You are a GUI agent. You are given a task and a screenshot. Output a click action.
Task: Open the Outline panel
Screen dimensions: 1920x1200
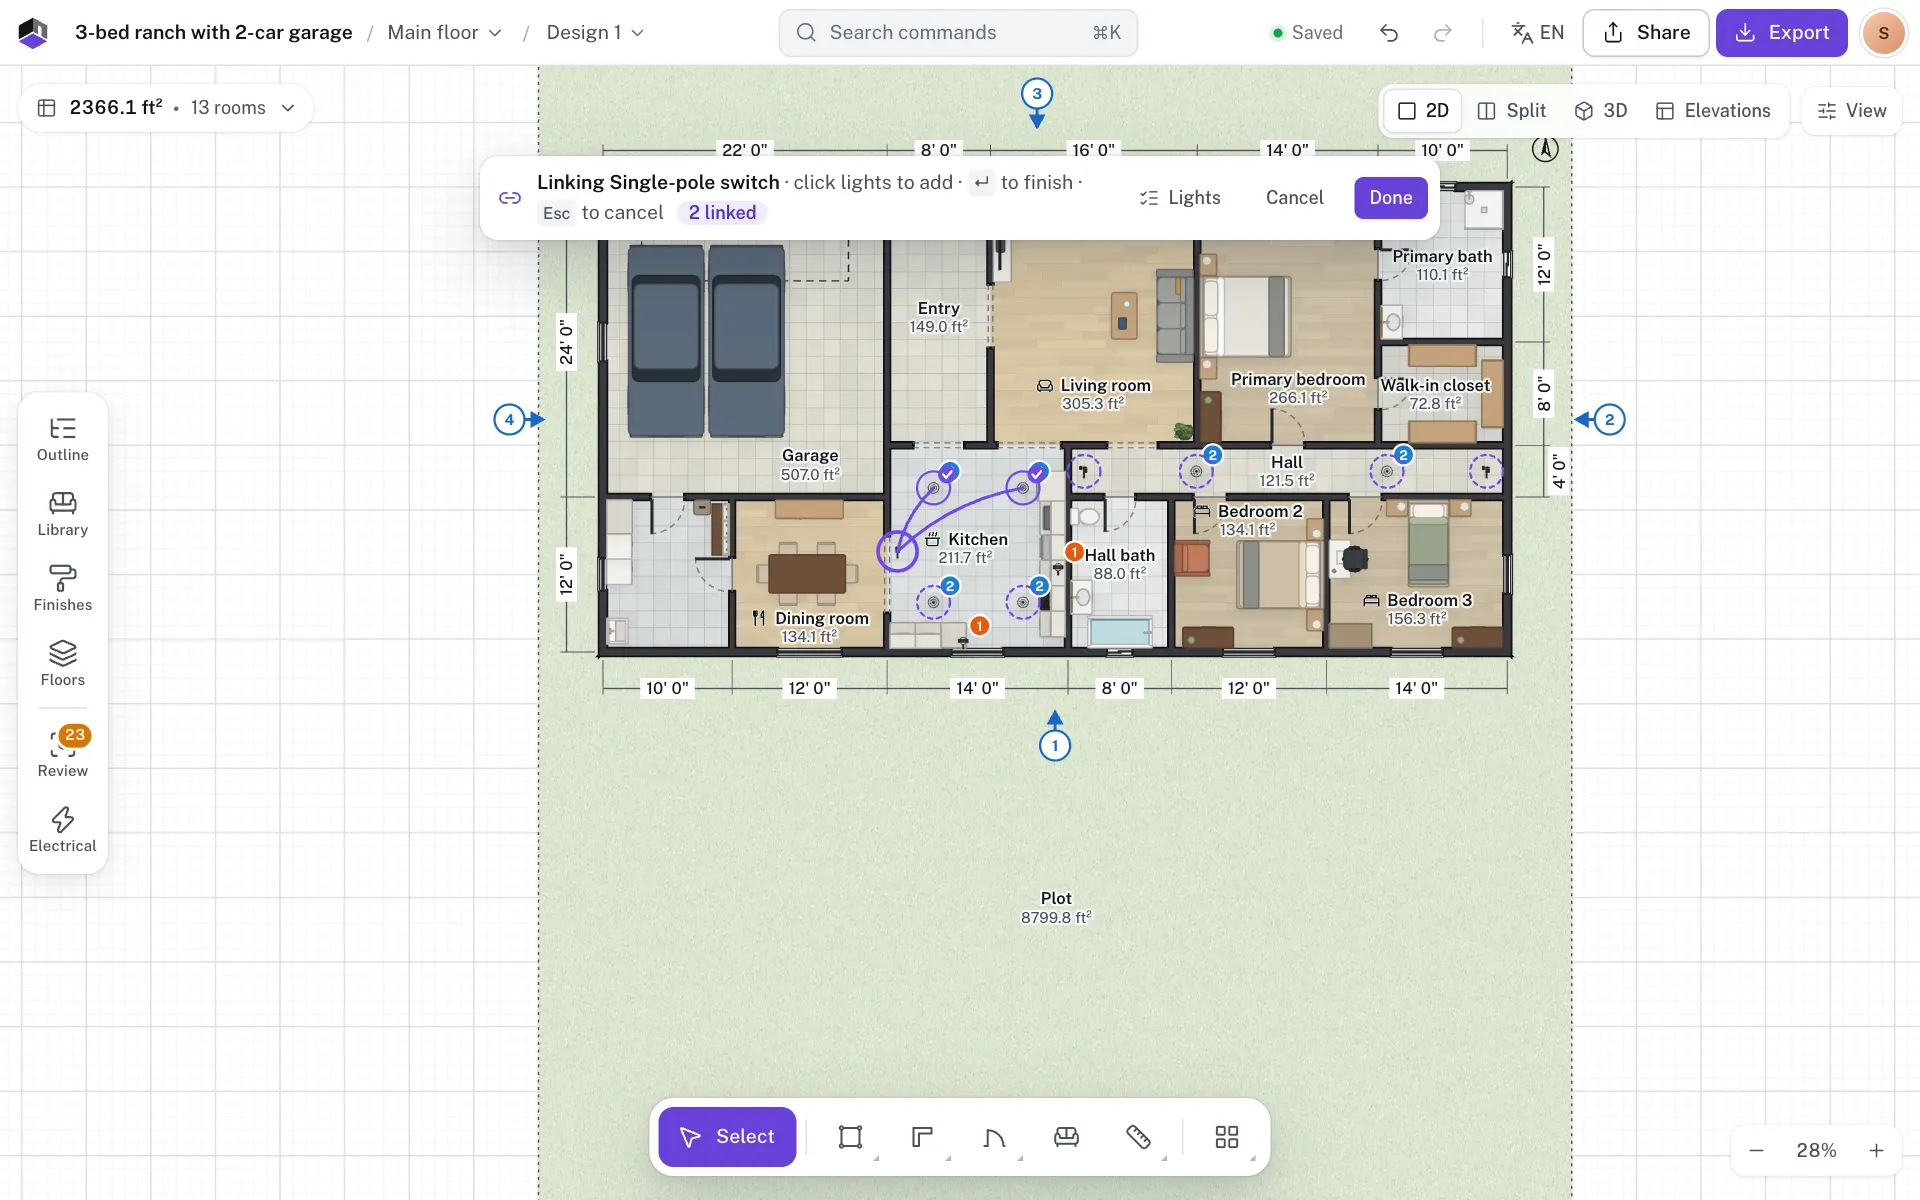pyautogui.click(x=63, y=440)
